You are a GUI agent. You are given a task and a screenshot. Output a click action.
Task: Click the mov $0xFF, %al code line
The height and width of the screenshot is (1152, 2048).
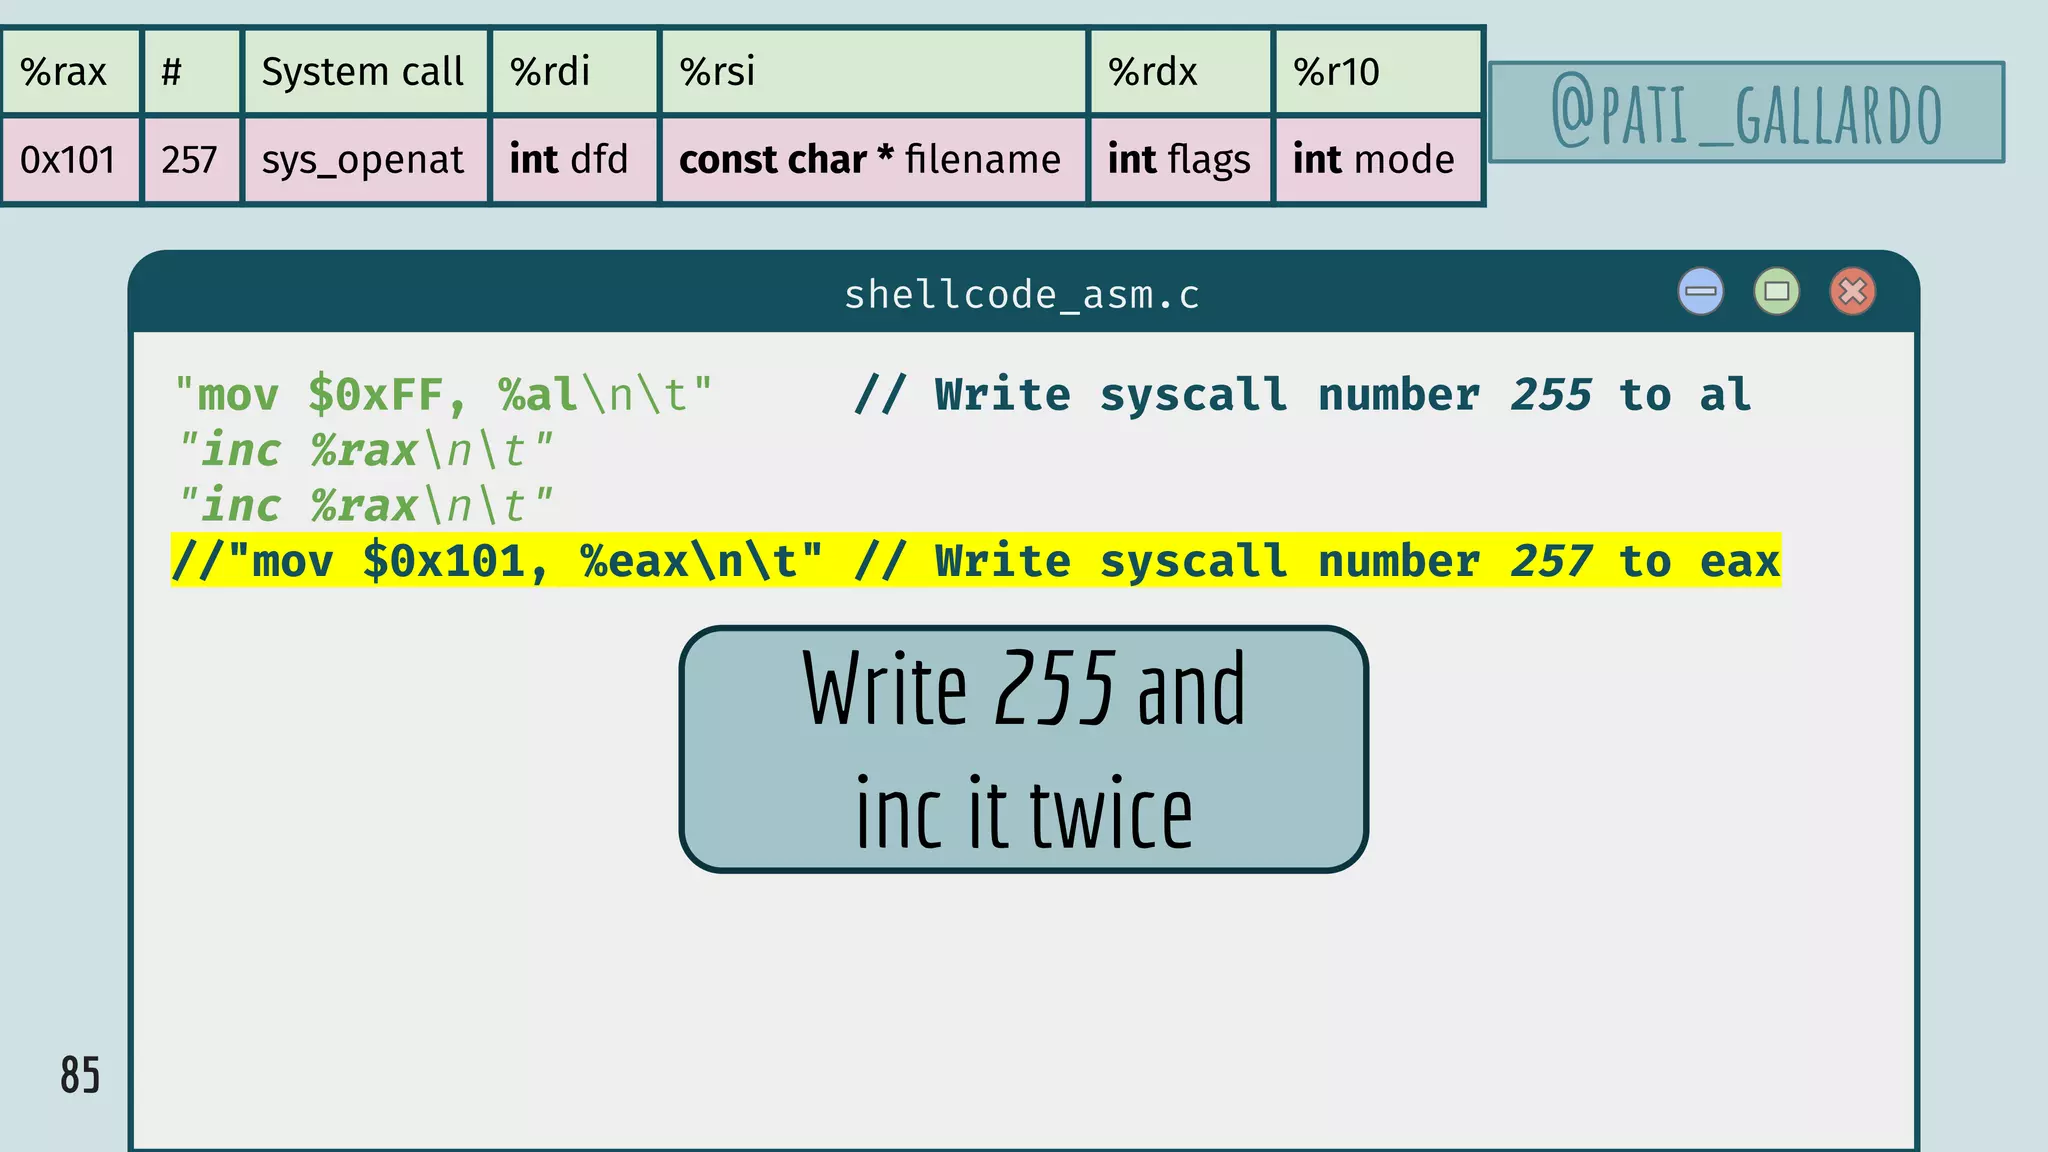click(x=443, y=395)
